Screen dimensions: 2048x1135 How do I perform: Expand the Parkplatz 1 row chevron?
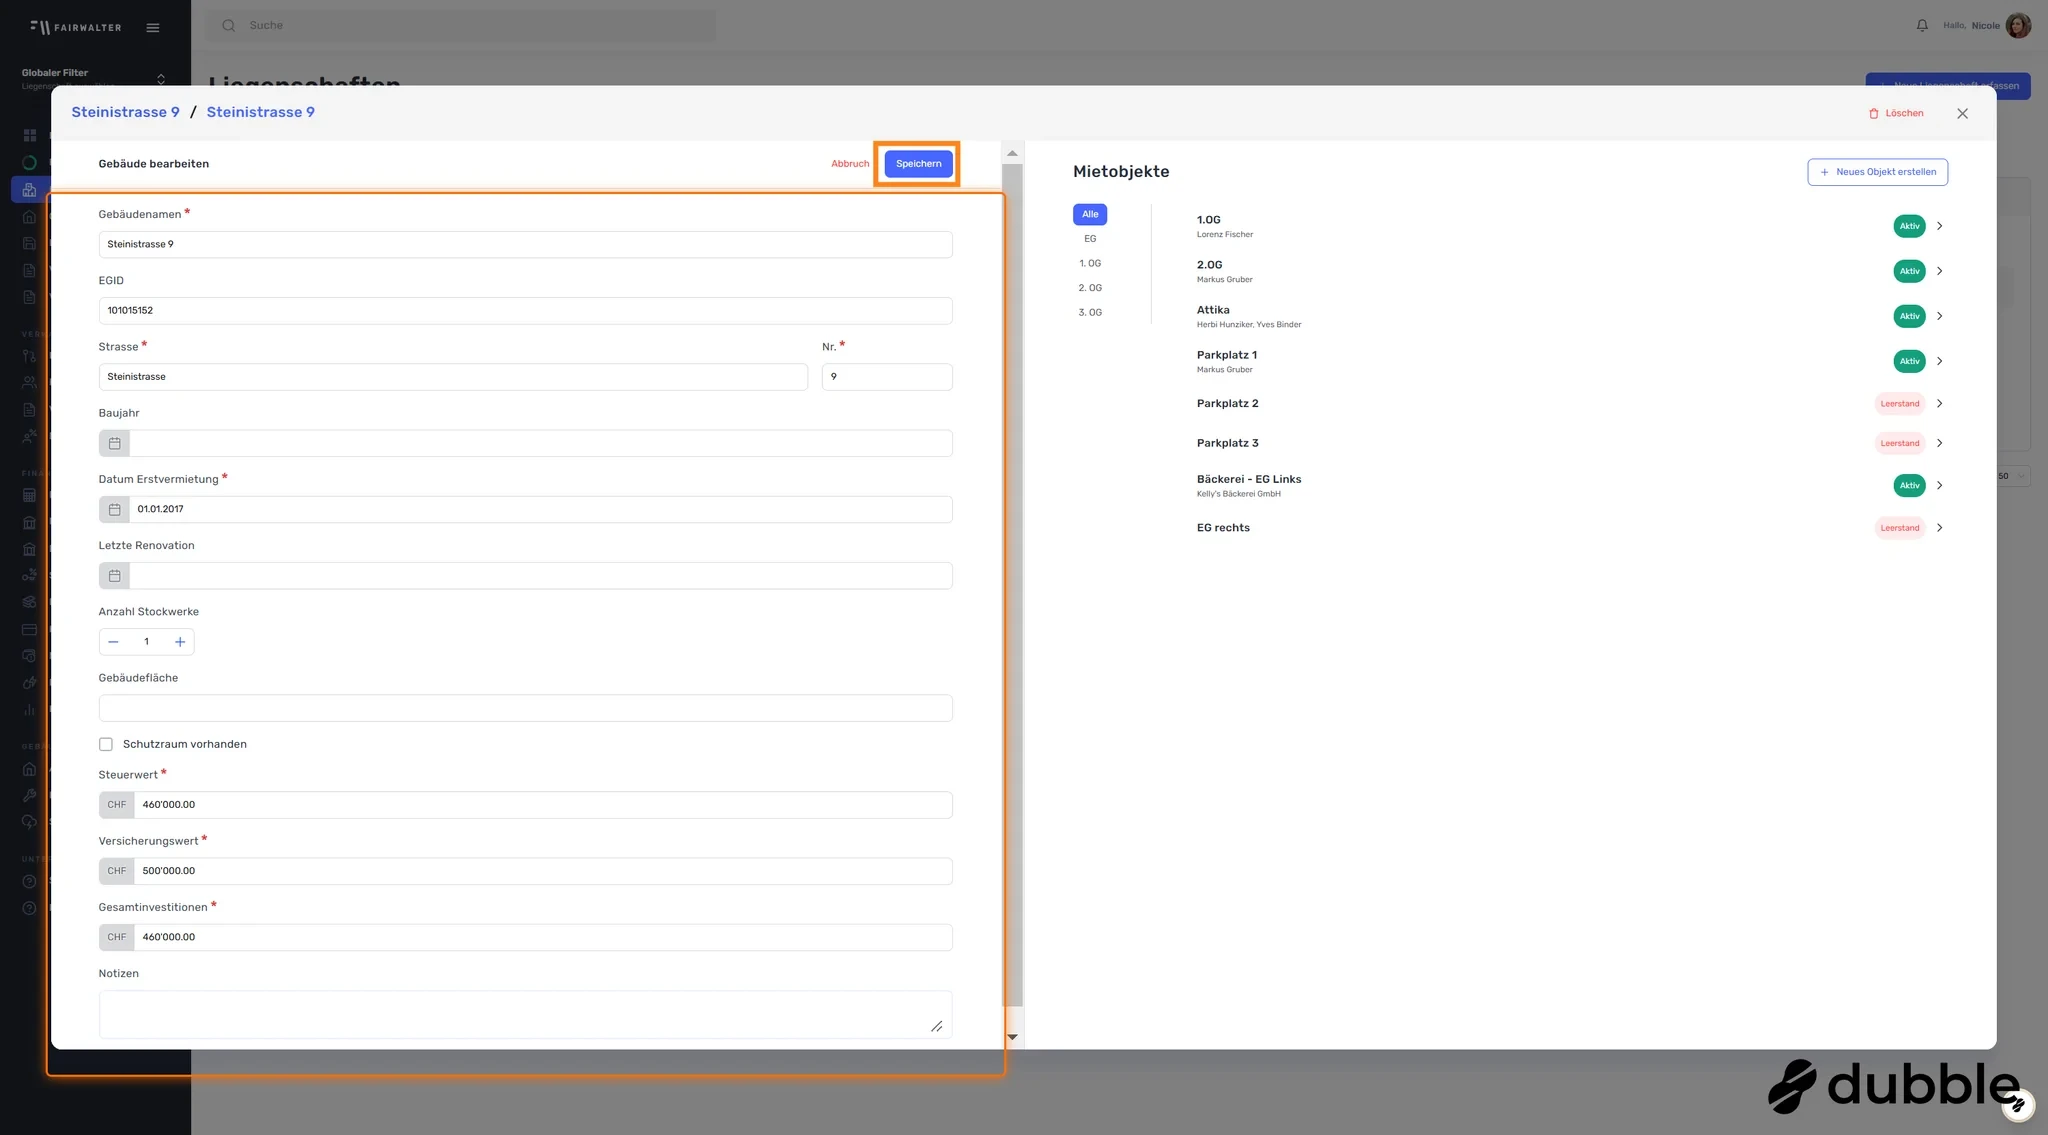point(1939,361)
